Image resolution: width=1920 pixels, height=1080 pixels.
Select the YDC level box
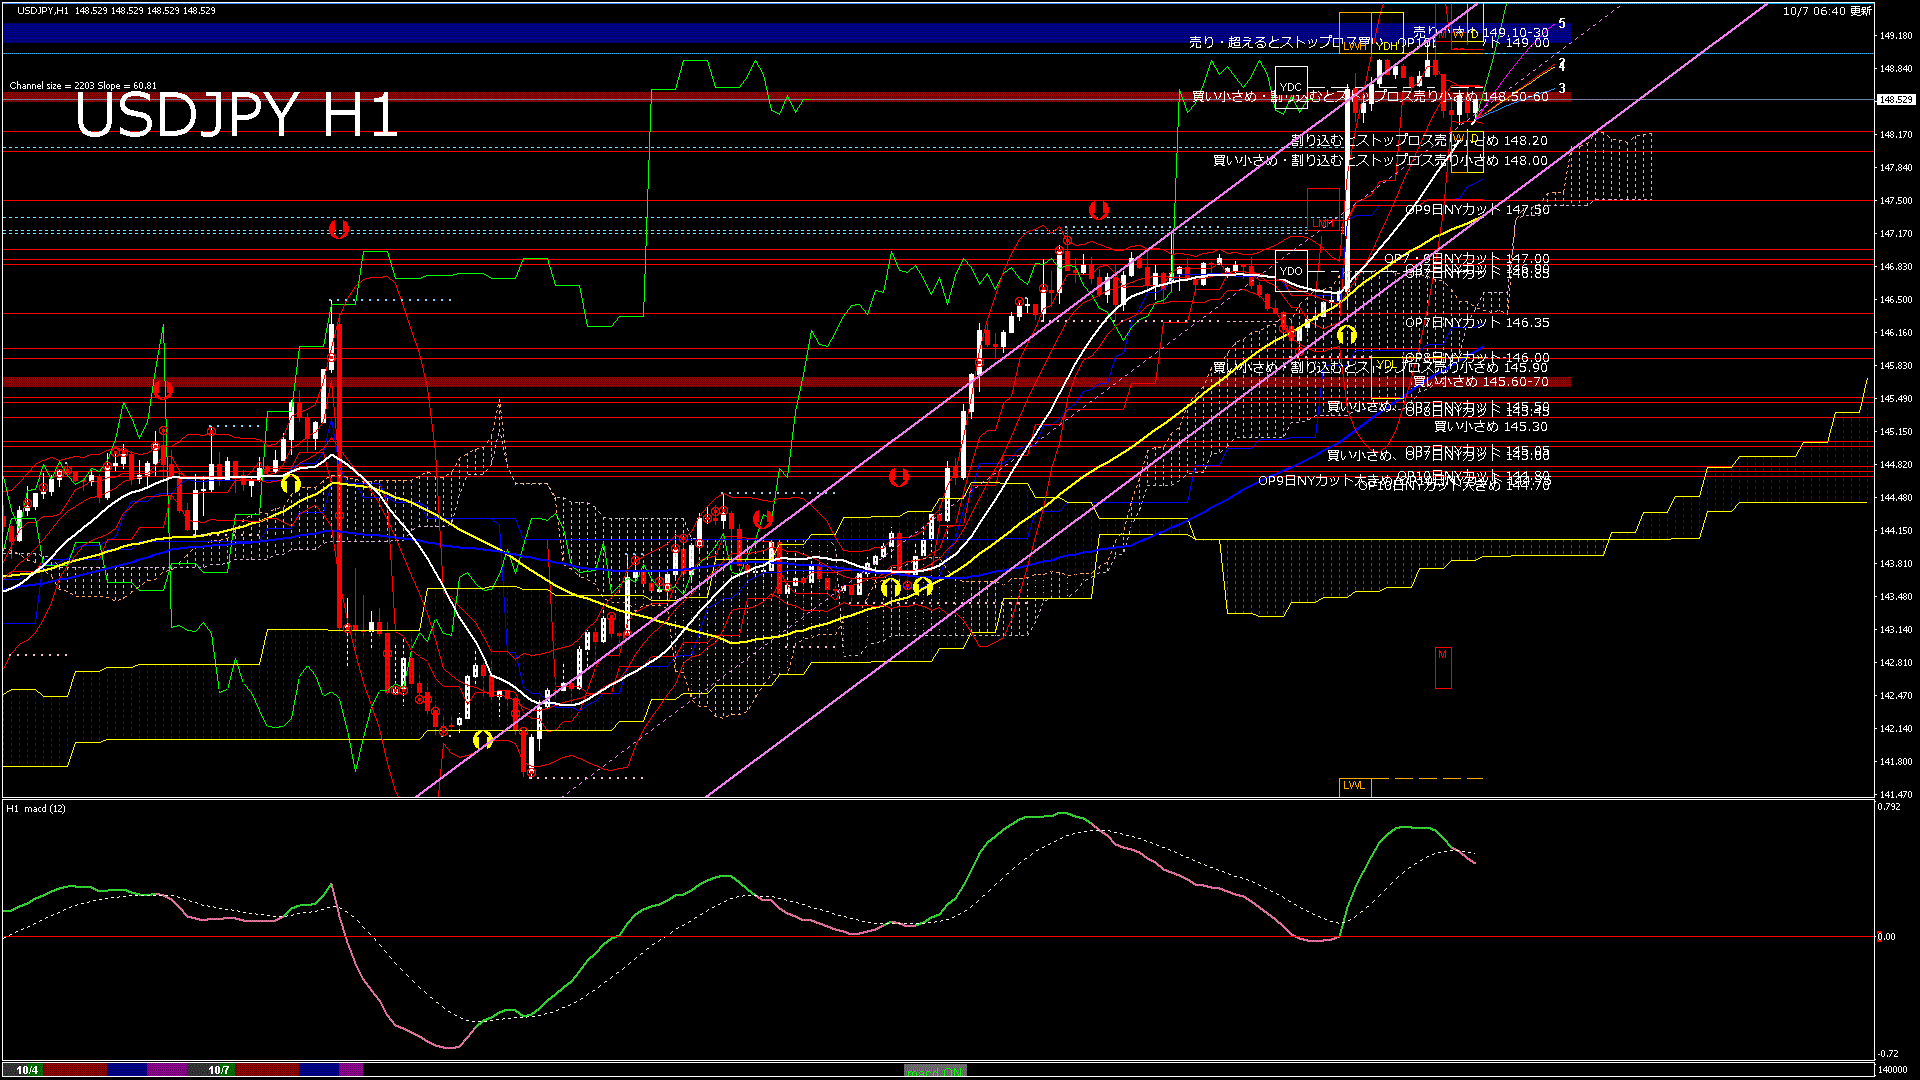coord(1291,87)
